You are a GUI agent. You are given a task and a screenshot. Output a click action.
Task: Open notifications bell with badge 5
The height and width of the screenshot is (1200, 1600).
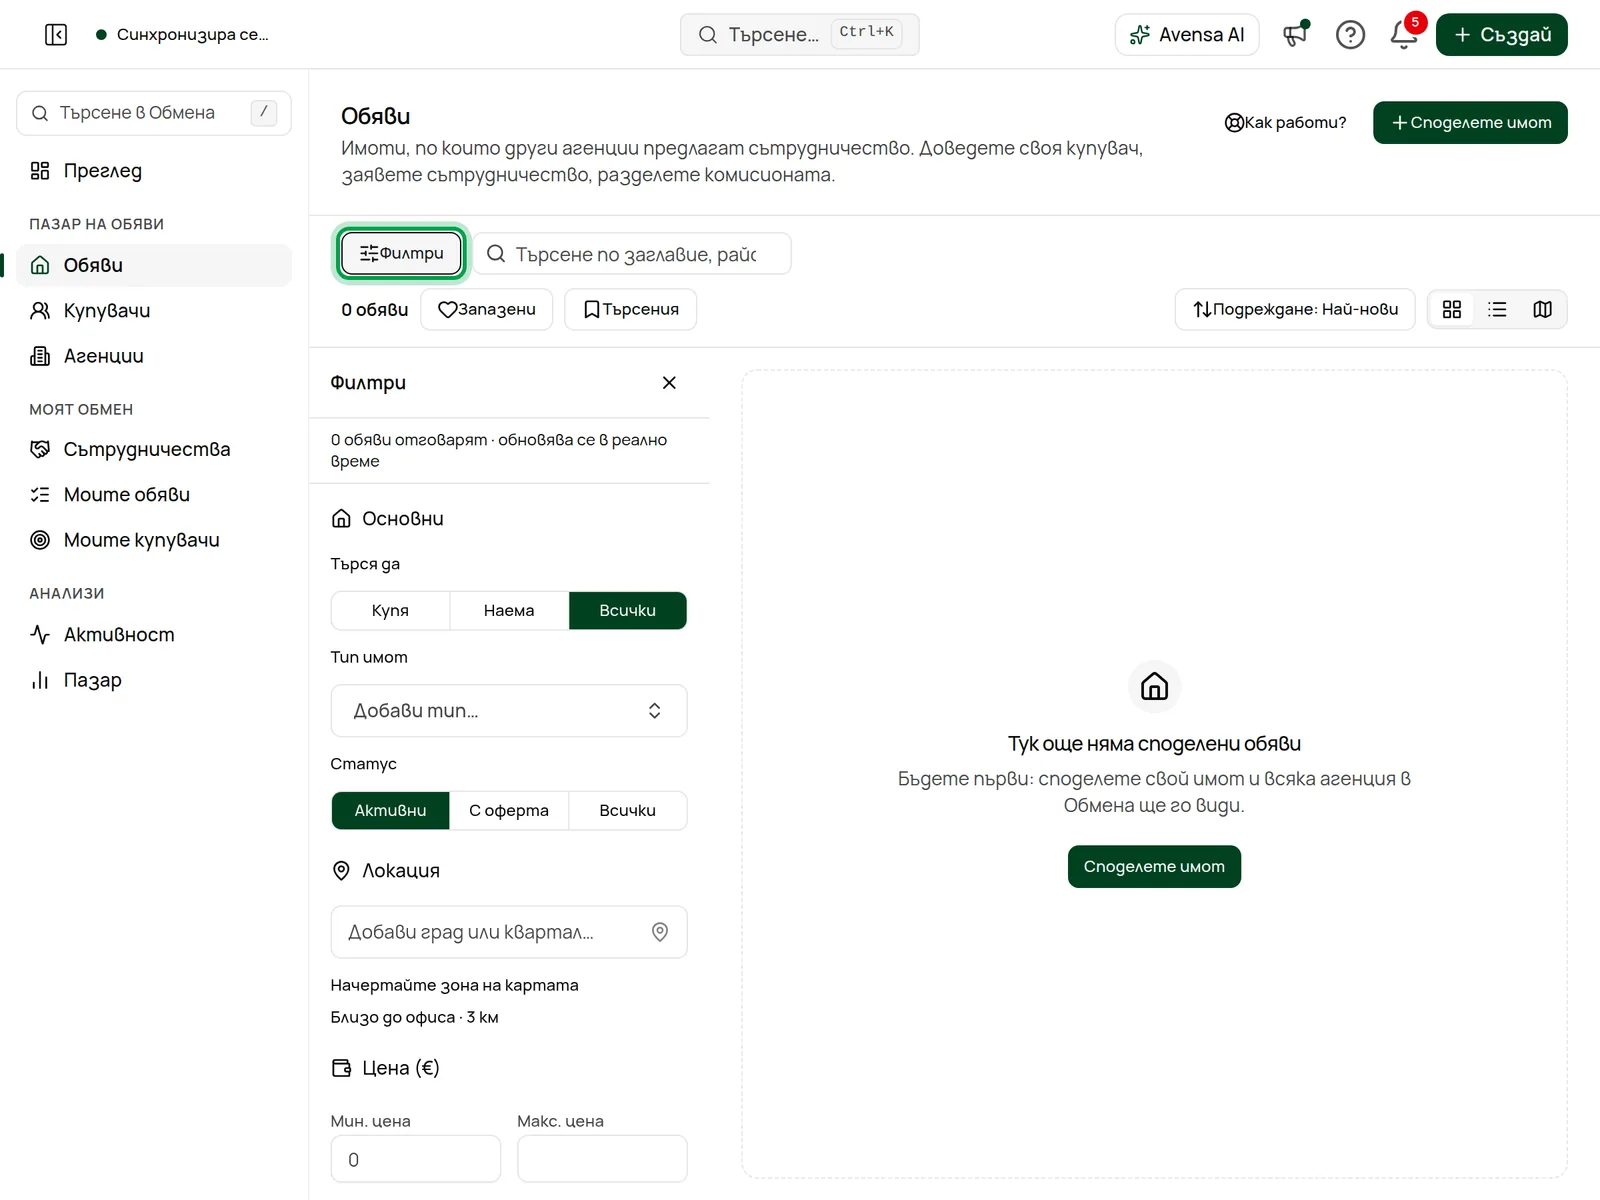[1404, 35]
